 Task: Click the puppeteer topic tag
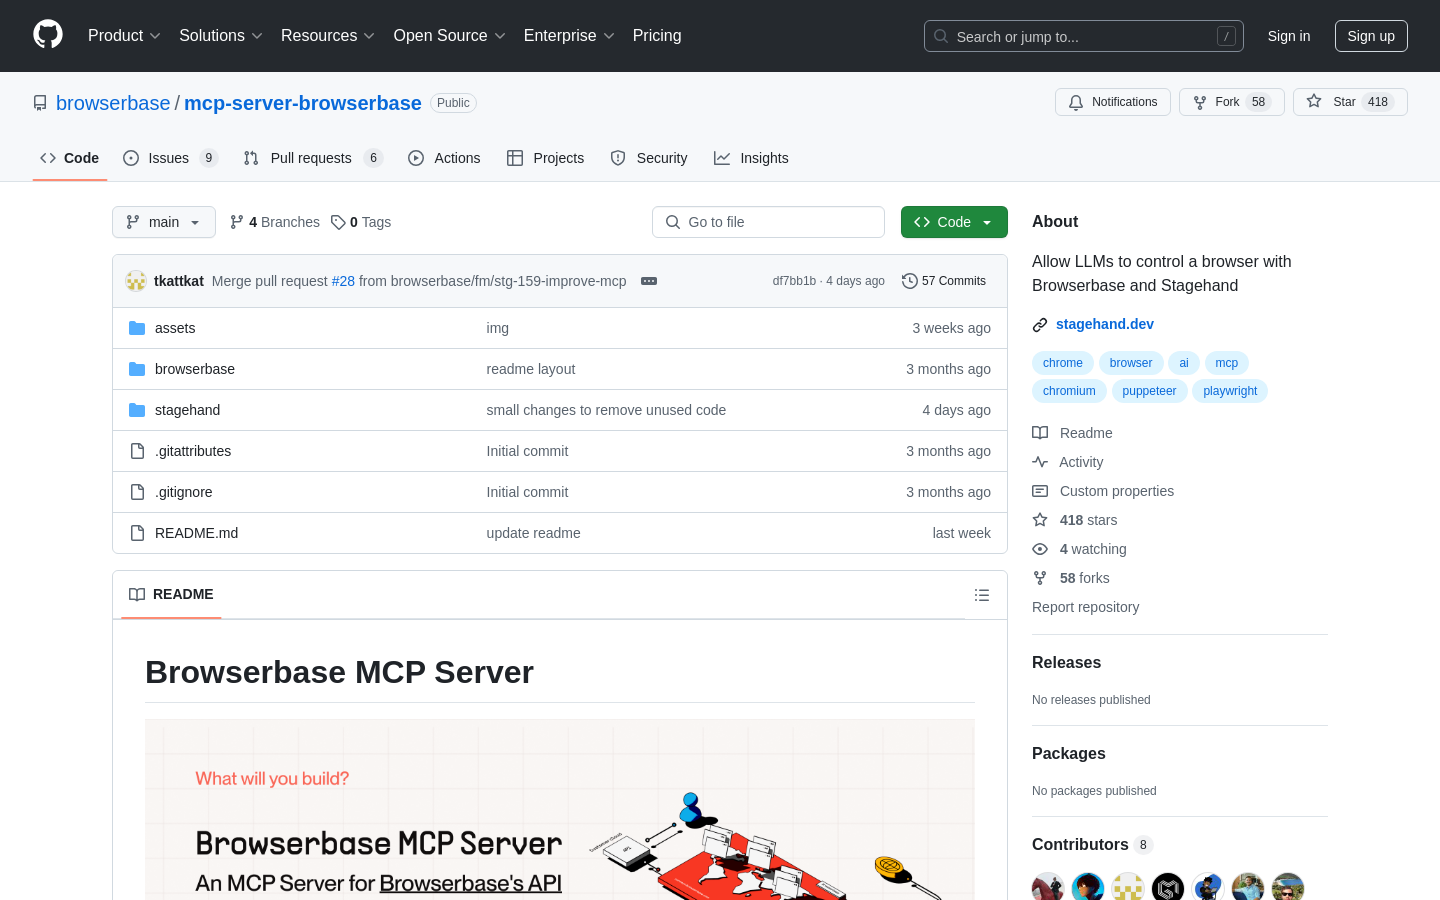pyautogui.click(x=1149, y=391)
